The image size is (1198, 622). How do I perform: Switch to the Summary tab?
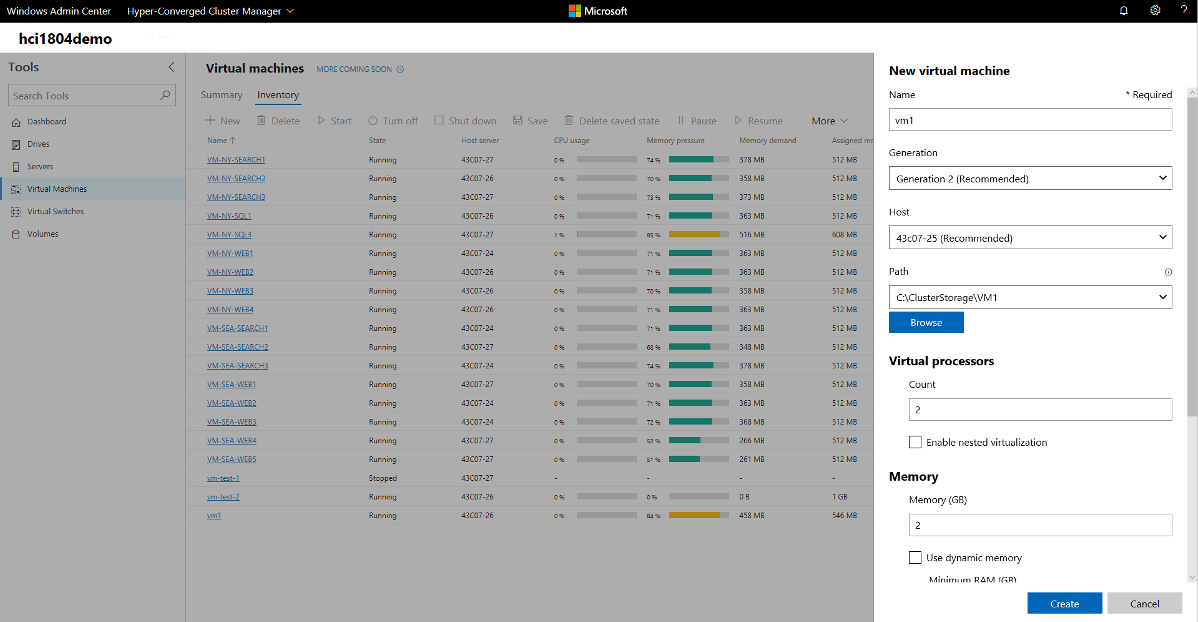tap(221, 95)
